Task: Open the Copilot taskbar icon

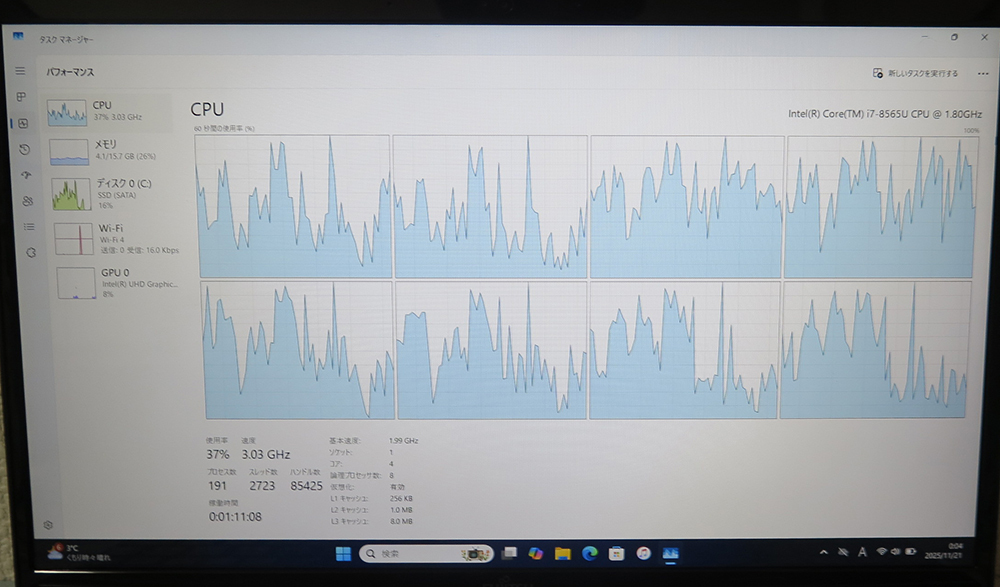Action: (x=536, y=553)
